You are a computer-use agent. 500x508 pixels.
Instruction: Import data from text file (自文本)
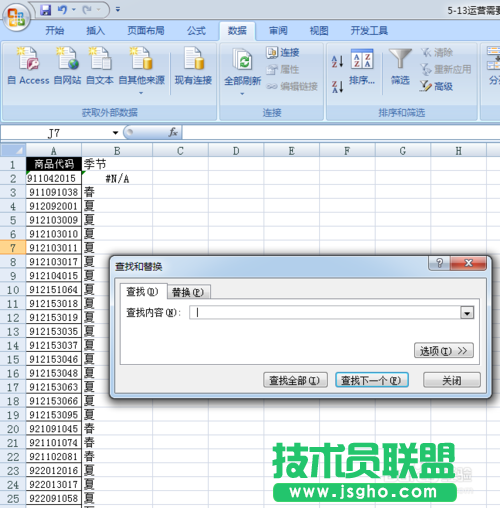coord(100,66)
